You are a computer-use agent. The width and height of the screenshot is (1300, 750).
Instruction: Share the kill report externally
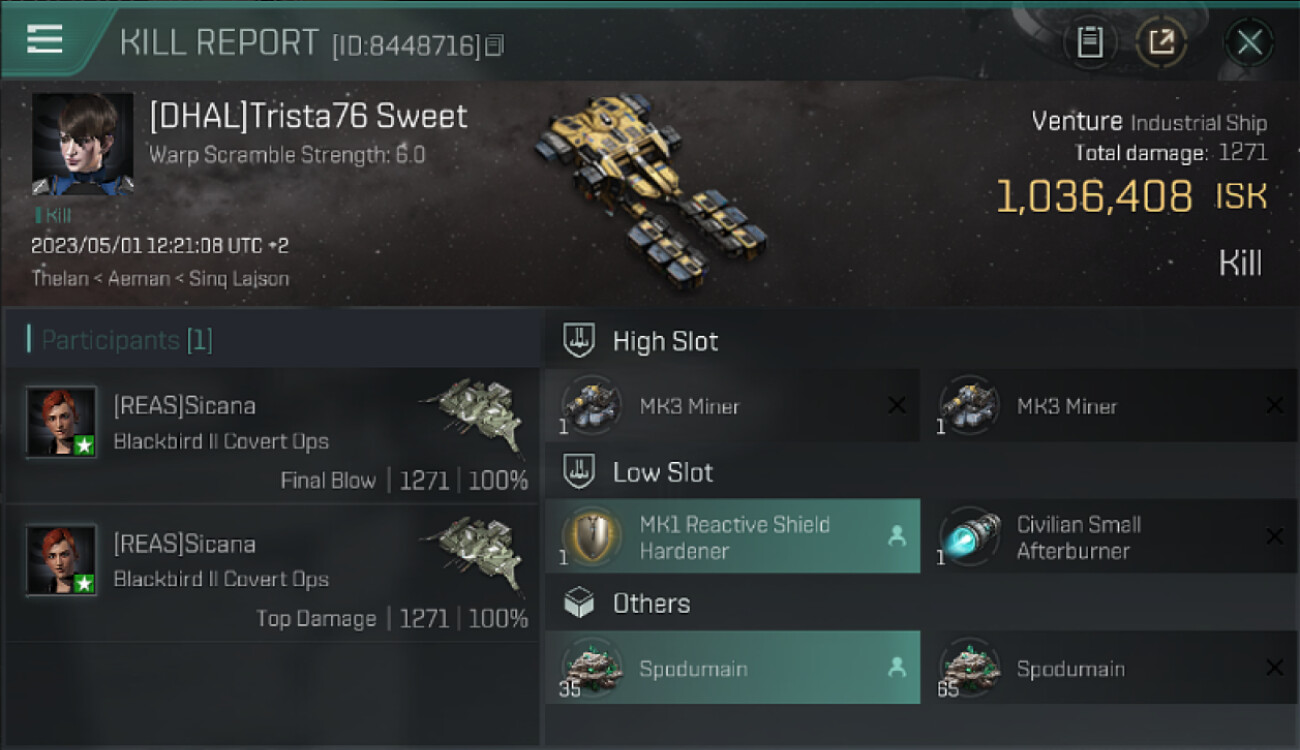click(1161, 42)
